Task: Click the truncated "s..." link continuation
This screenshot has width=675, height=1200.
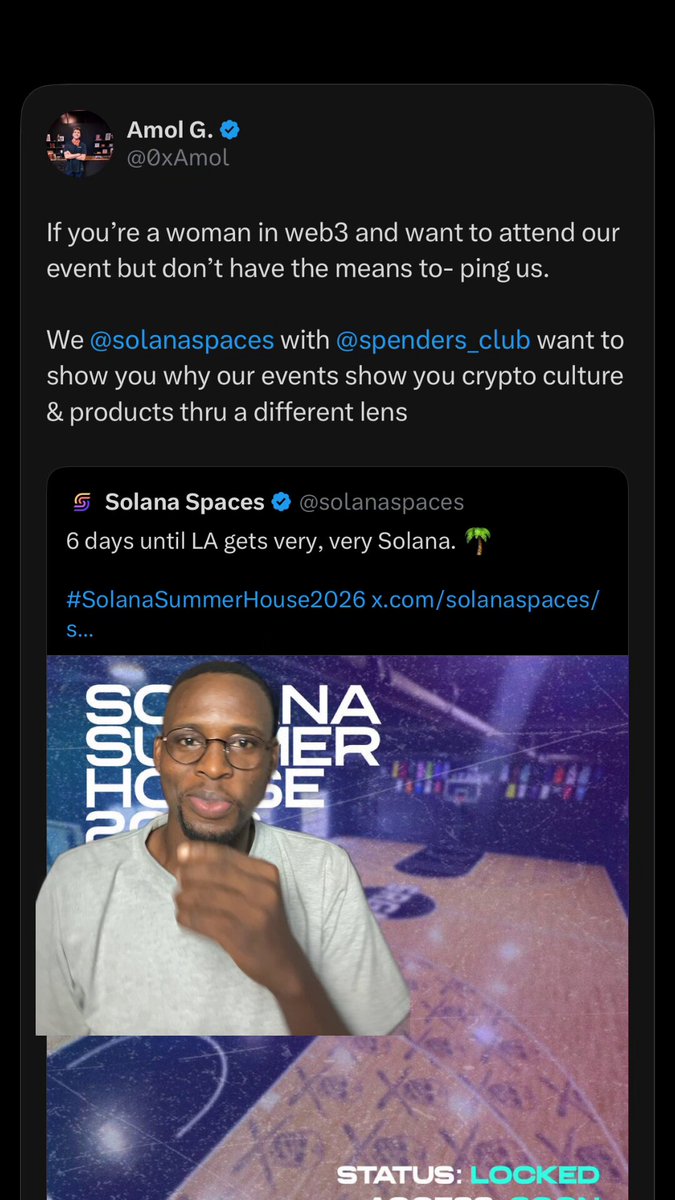Action: pos(80,632)
